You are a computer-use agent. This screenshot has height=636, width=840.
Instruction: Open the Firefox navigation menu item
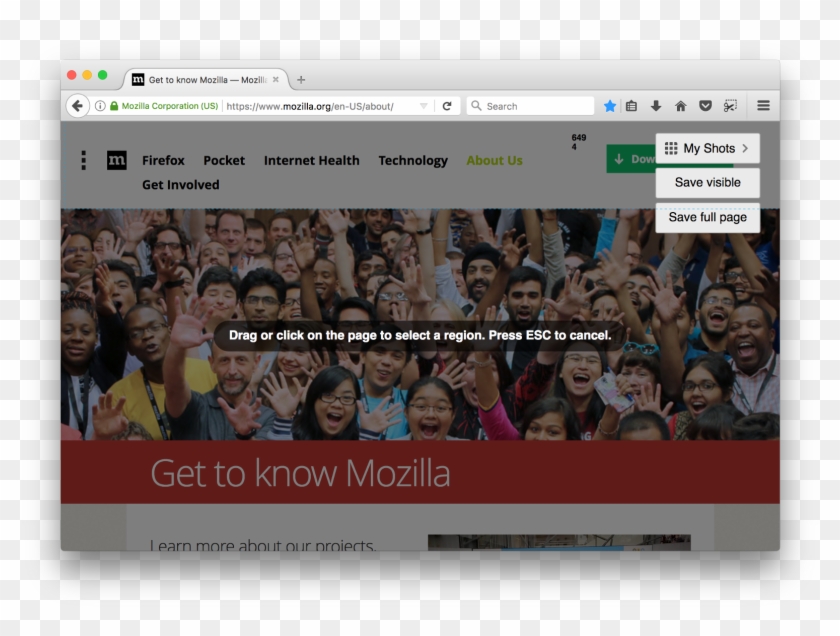click(x=163, y=160)
